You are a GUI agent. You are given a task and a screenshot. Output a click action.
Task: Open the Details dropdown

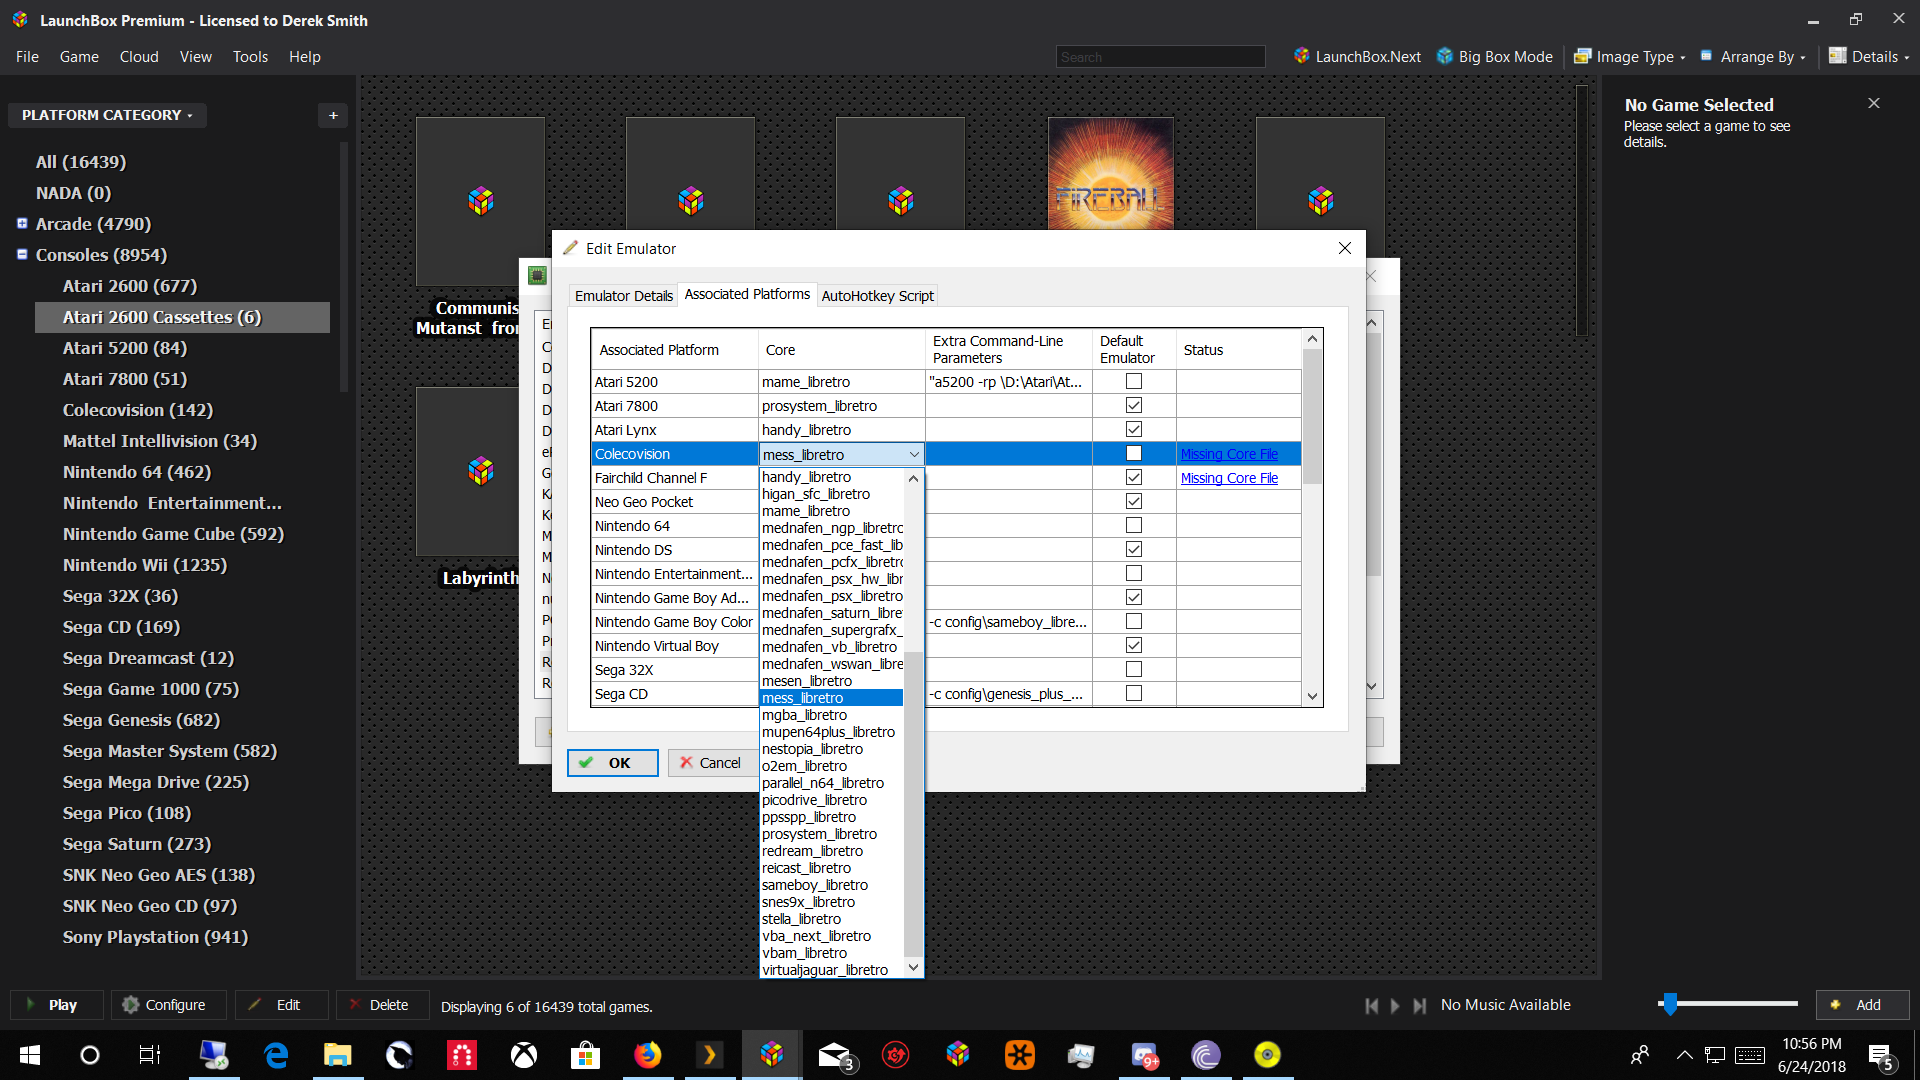[1869, 57]
